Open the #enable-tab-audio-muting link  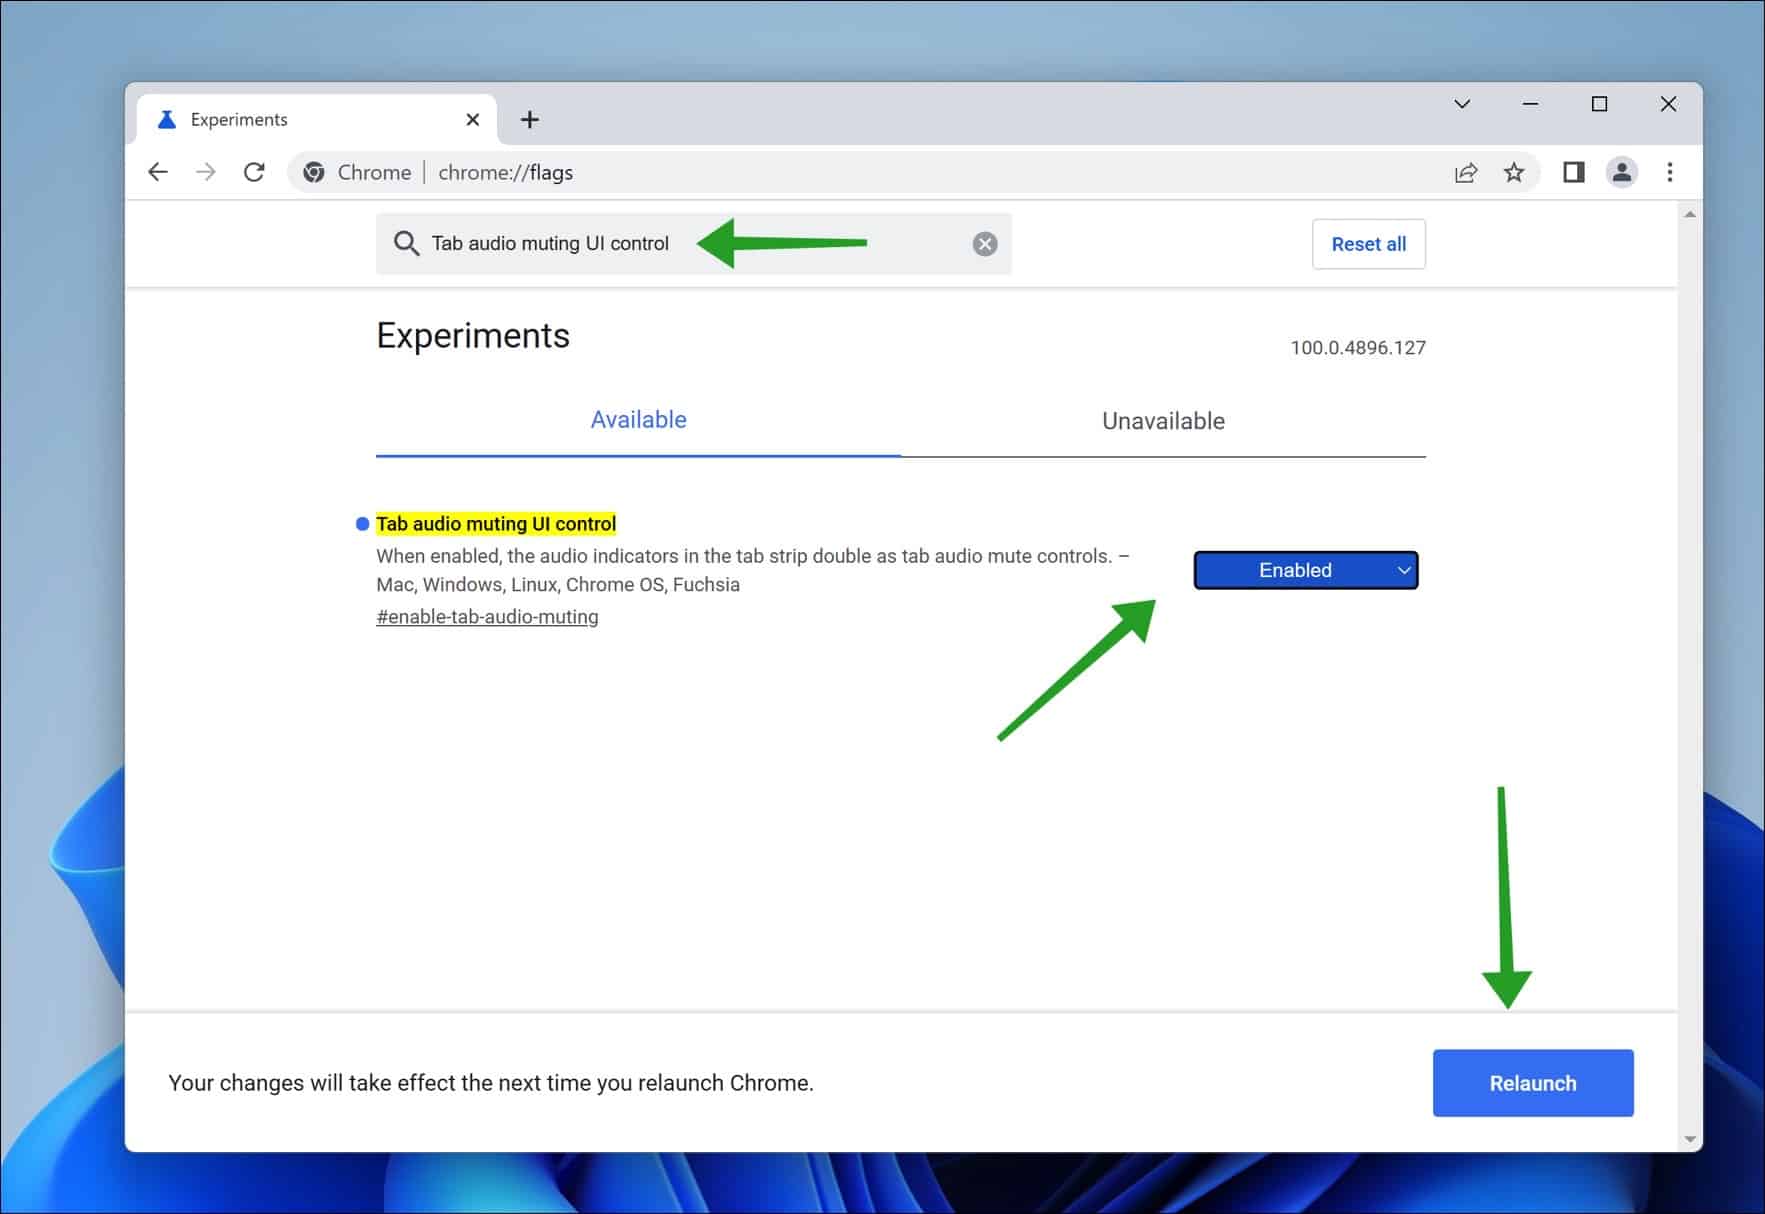point(487,616)
